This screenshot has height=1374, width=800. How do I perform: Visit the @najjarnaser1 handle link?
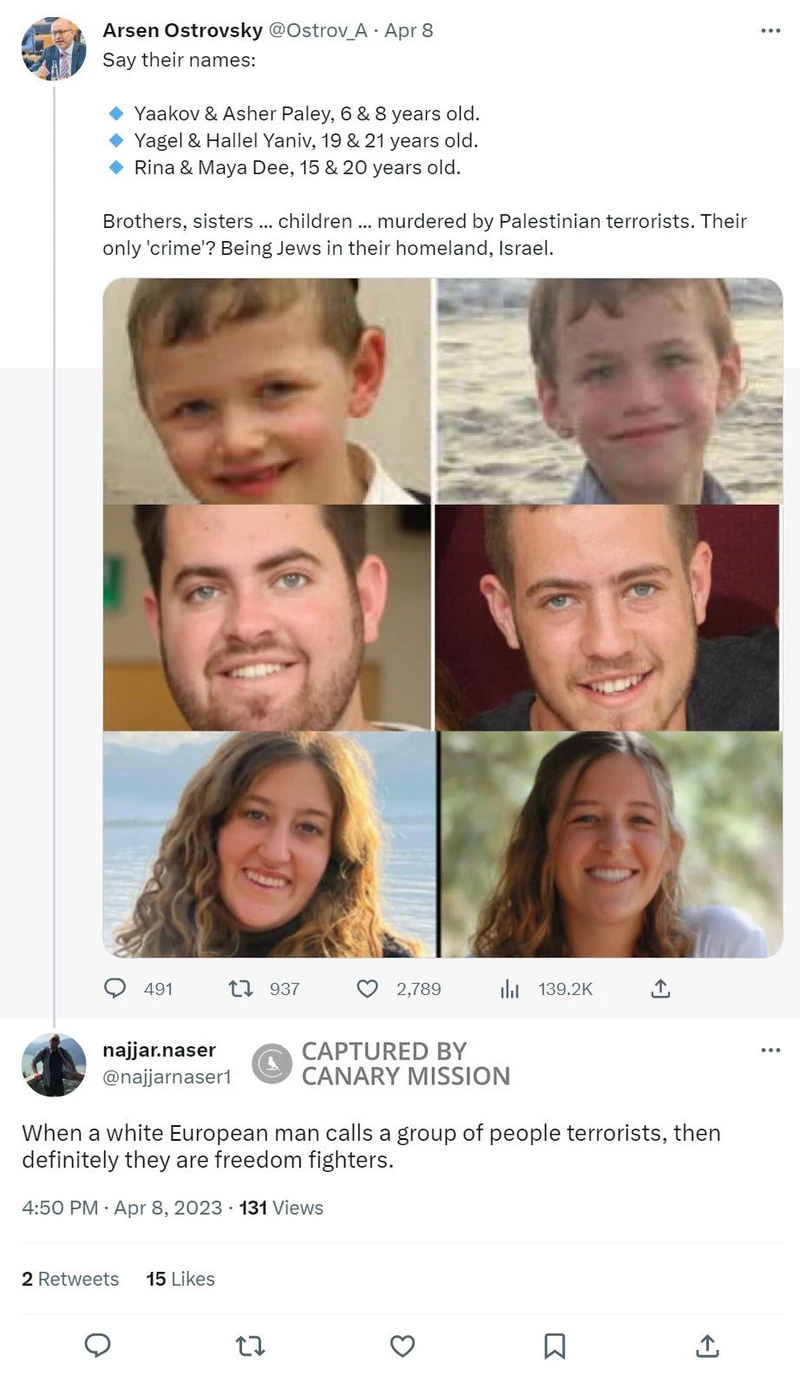click(x=167, y=1077)
